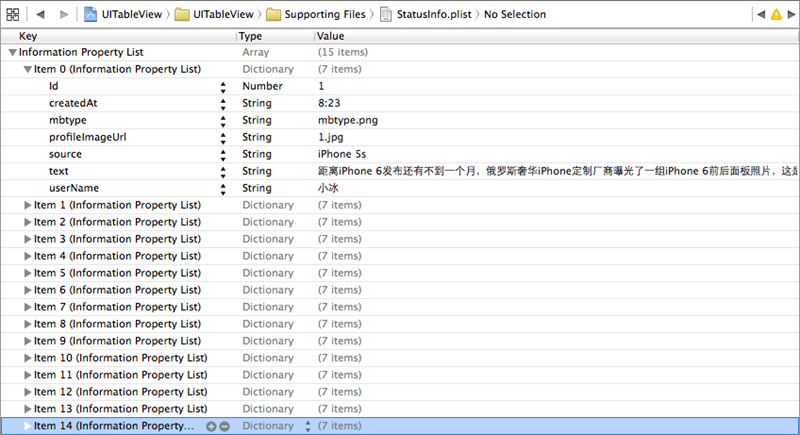Expand Item 2 disclosure triangle
The width and height of the screenshot is (800, 435).
click(x=28, y=222)
